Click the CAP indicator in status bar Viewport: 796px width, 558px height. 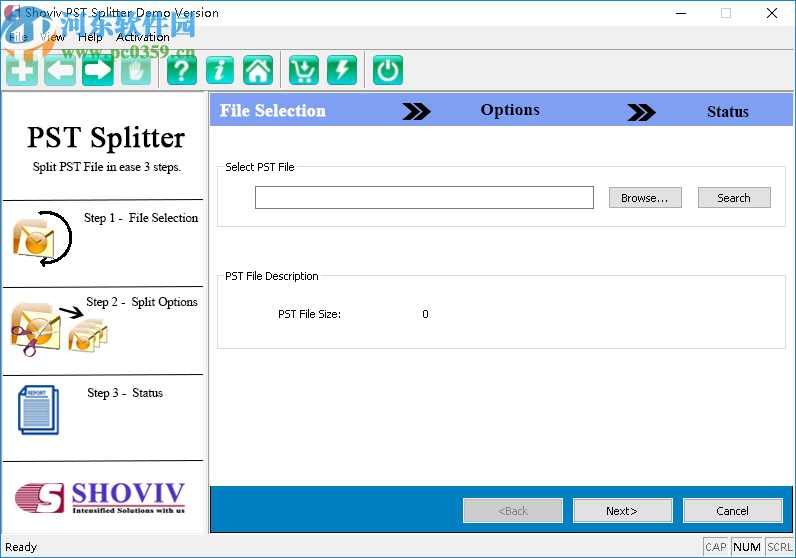[716, 547]
